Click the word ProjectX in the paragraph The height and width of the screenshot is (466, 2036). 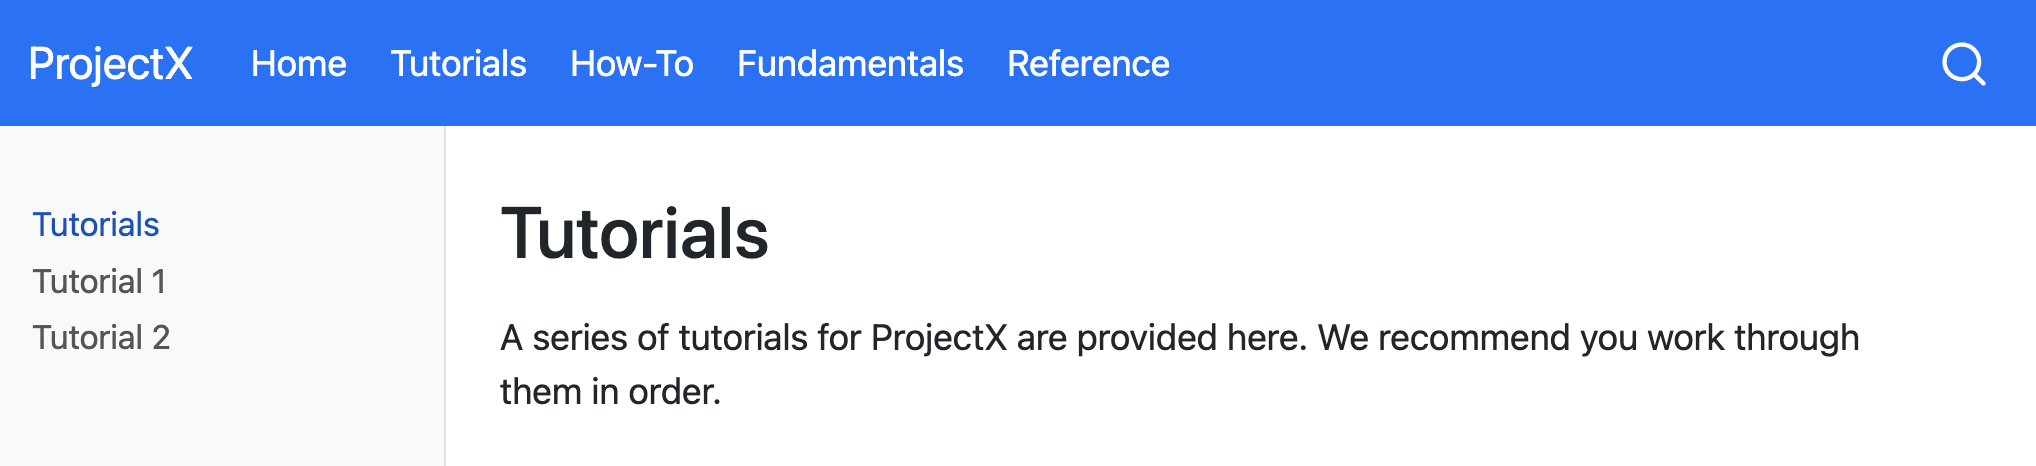938,338
